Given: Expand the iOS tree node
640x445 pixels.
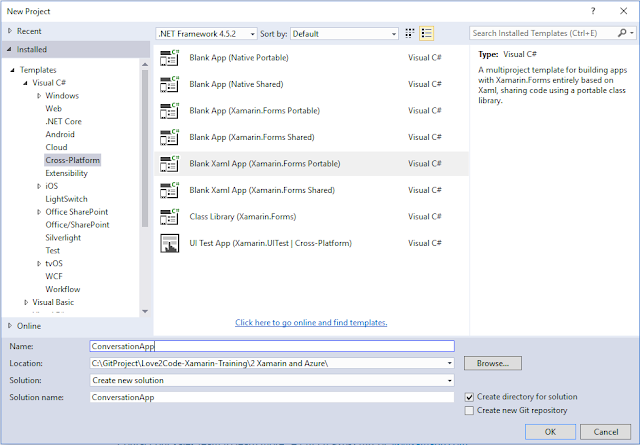Looking at the screenshot, I should pyautogui.click(x=39, y=186).
